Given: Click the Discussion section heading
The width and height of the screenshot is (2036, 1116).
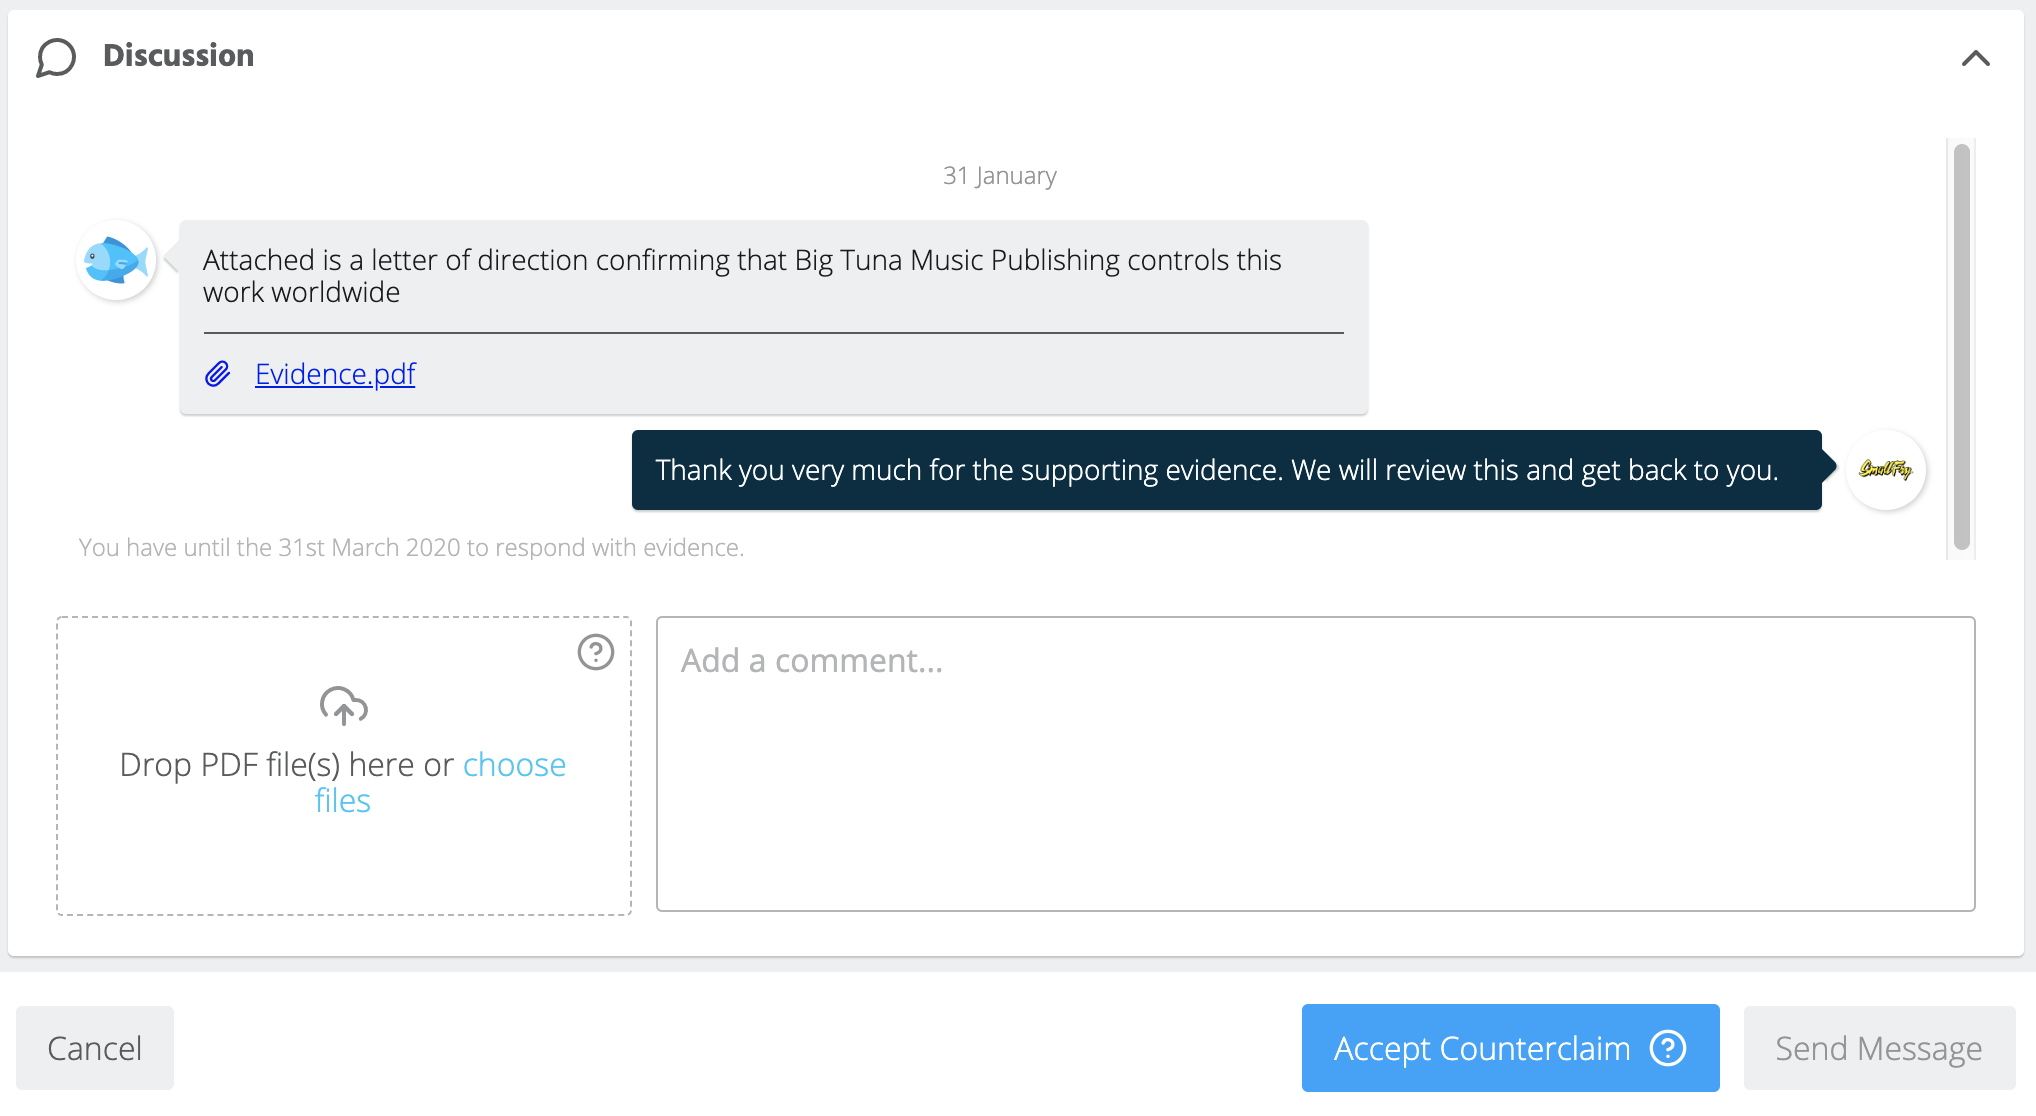Looking at the screenshot, I should [179, 56].
